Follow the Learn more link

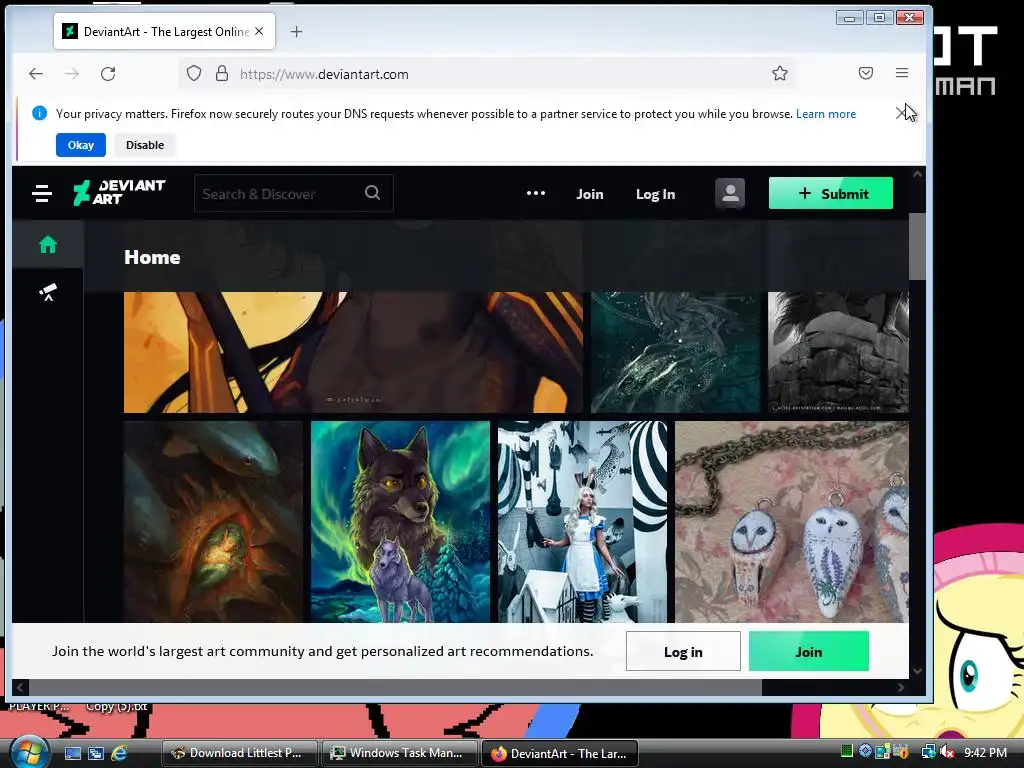825,114
